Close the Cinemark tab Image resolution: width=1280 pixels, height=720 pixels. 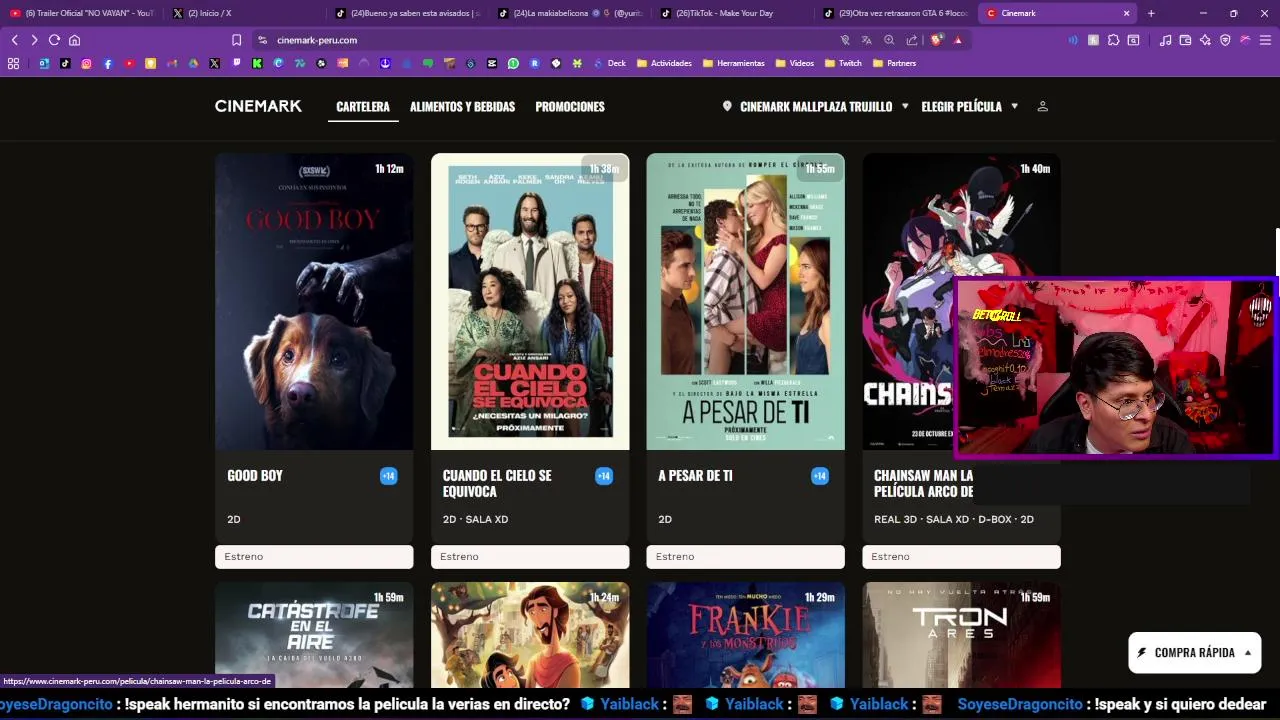pos(1126,13)
